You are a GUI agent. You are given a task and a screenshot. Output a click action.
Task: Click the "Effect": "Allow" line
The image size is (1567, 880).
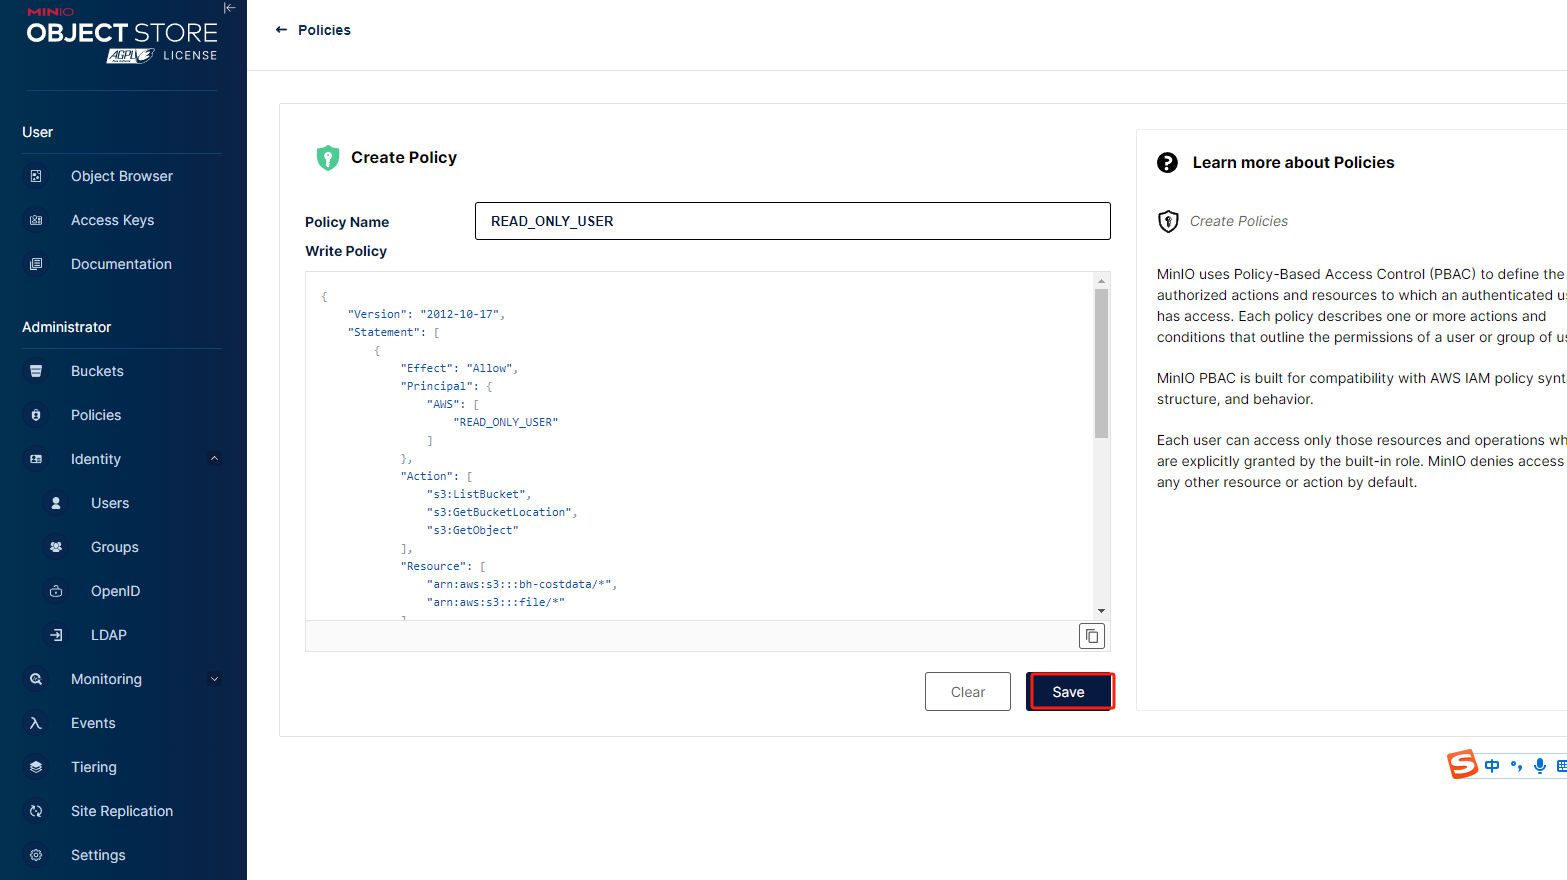point(459,368)
